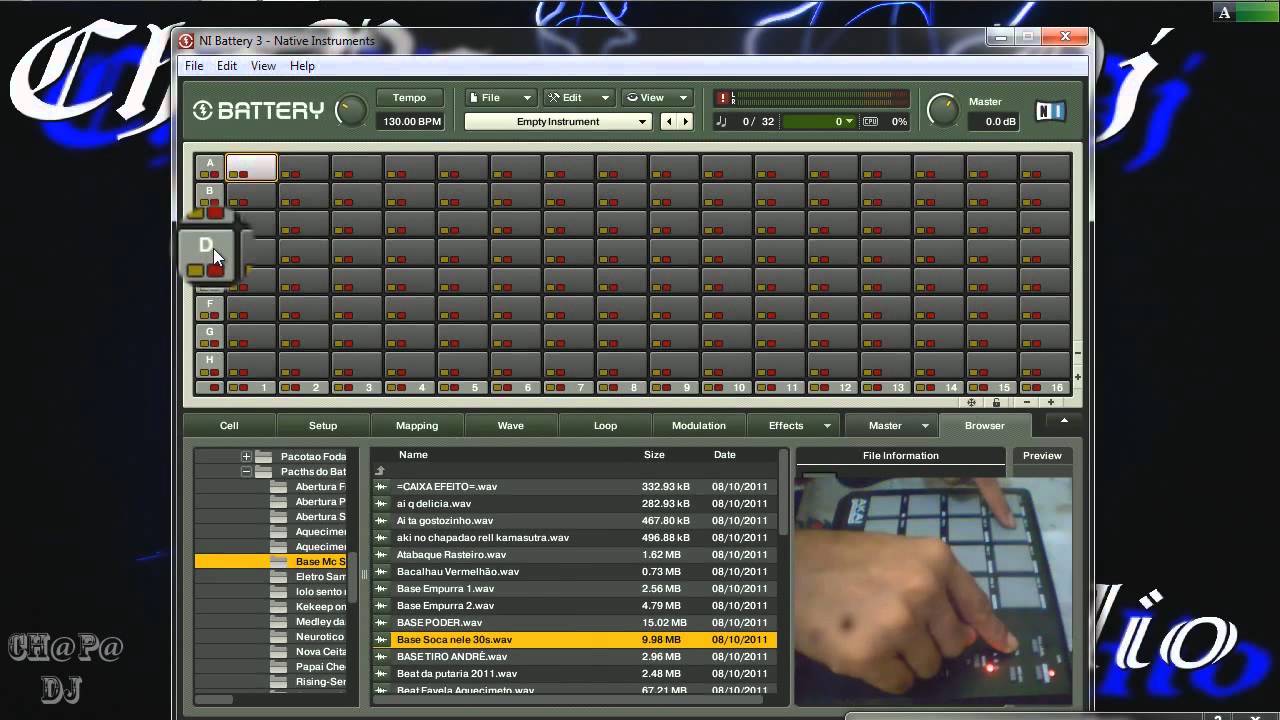
Task: Click the Tempo knob
Action: coord(351,110)
